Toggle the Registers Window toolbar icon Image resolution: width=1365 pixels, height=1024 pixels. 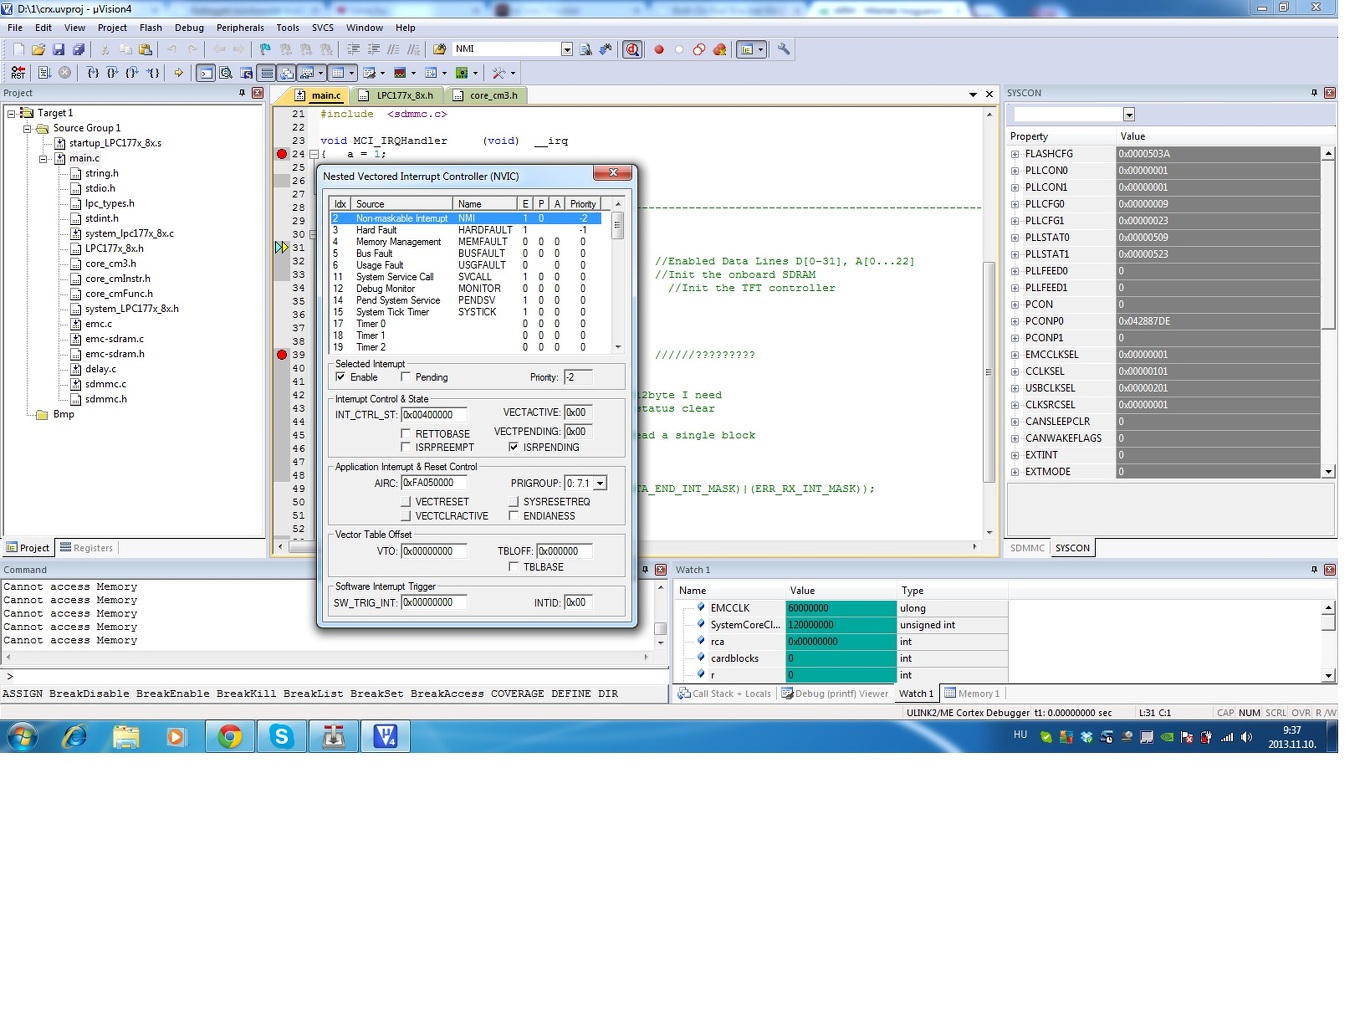pos(267,73)
